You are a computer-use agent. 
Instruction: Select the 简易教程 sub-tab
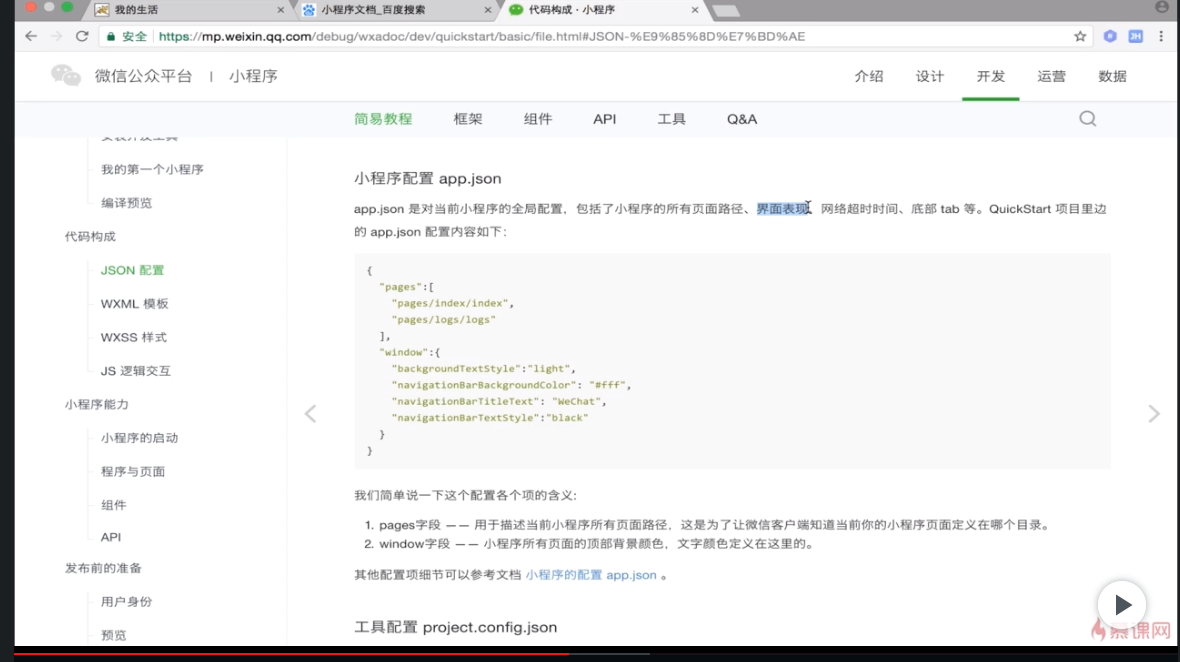(x=383, y=119)
